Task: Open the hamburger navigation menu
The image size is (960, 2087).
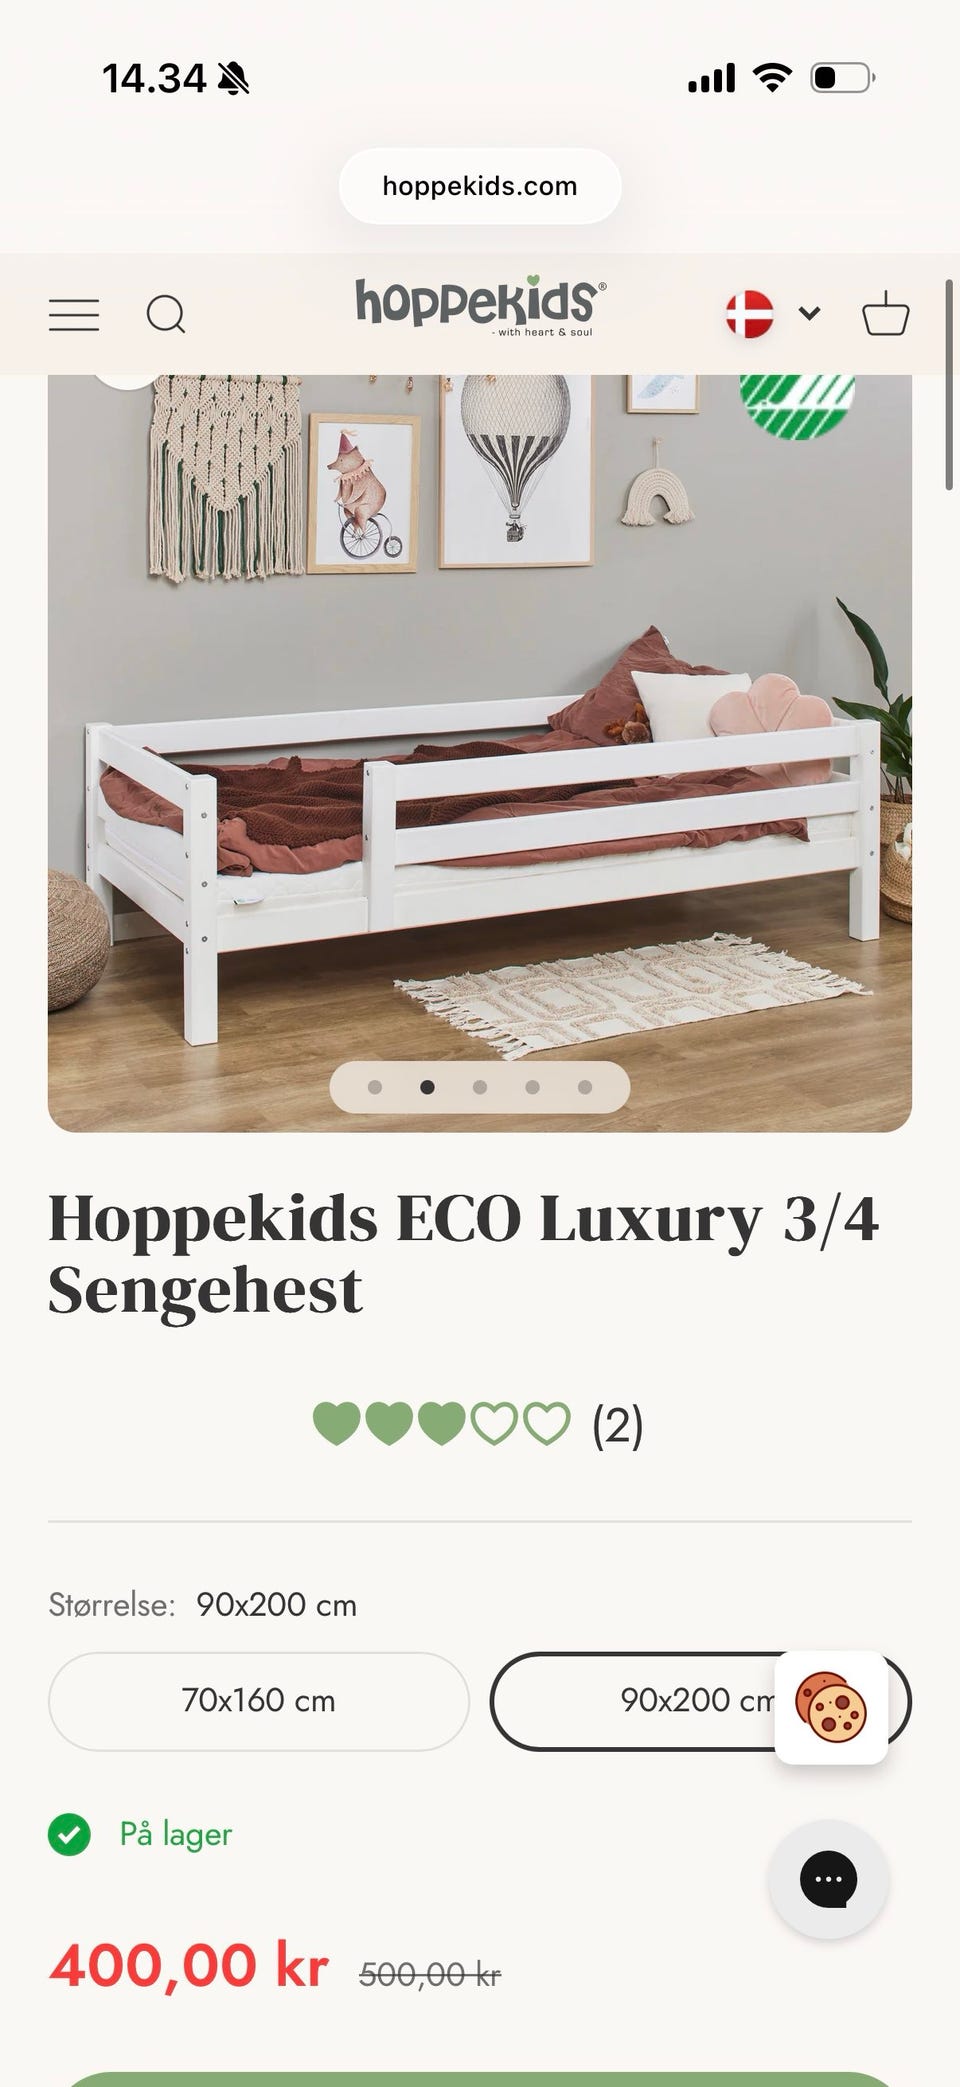Action: 74,315
